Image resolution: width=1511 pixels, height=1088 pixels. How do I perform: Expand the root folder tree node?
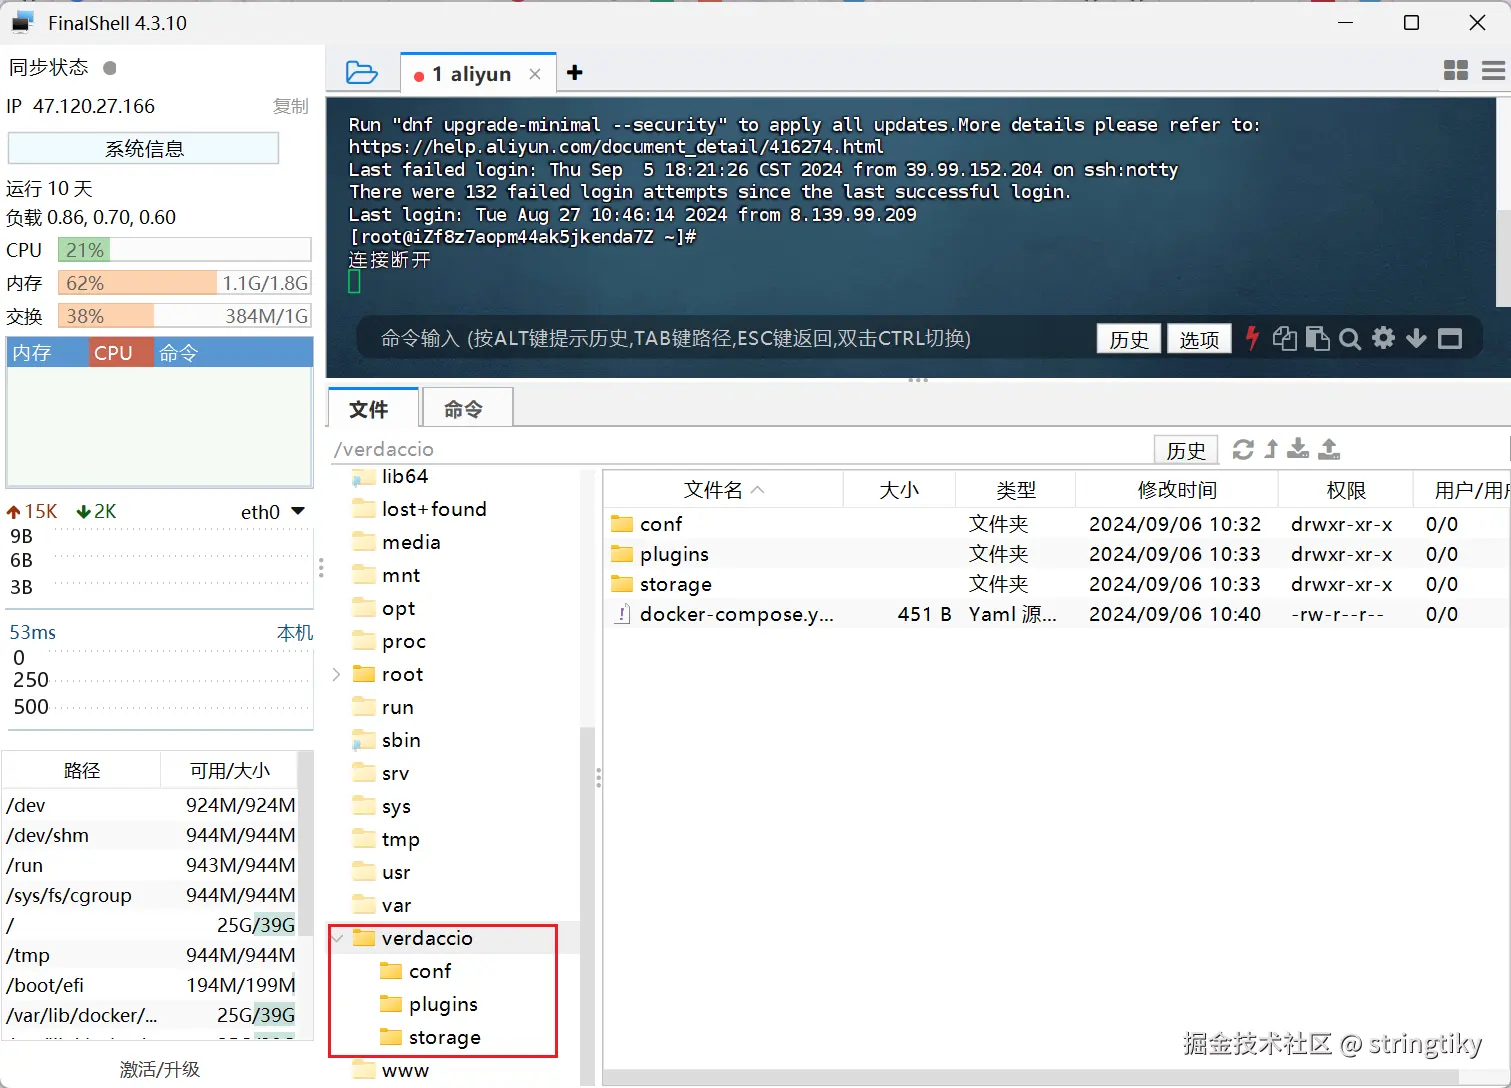(337, 674)
